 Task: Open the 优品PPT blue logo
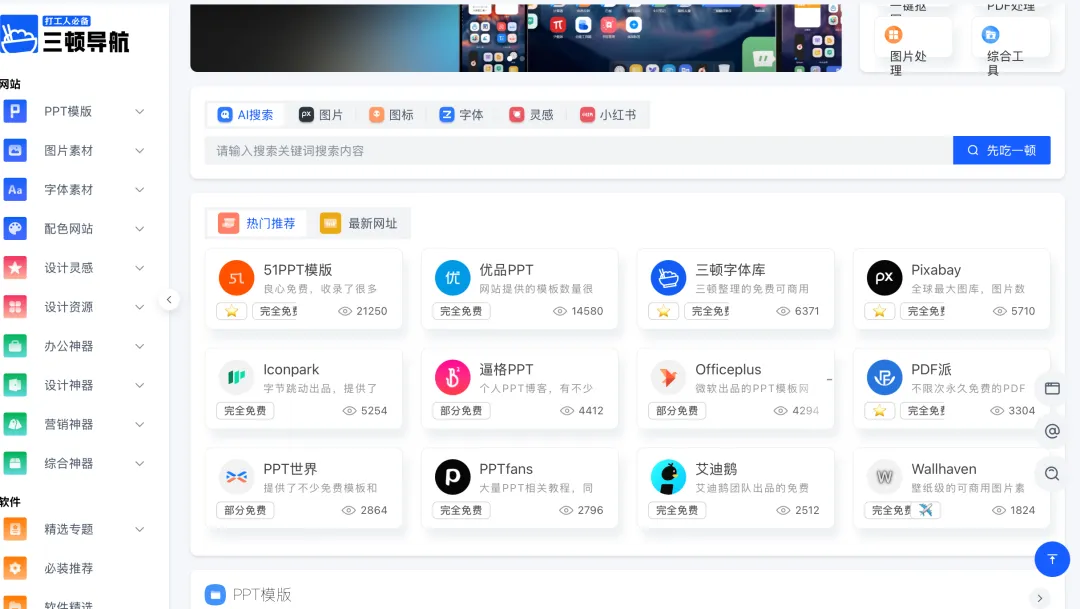click(x=453, y=278)
